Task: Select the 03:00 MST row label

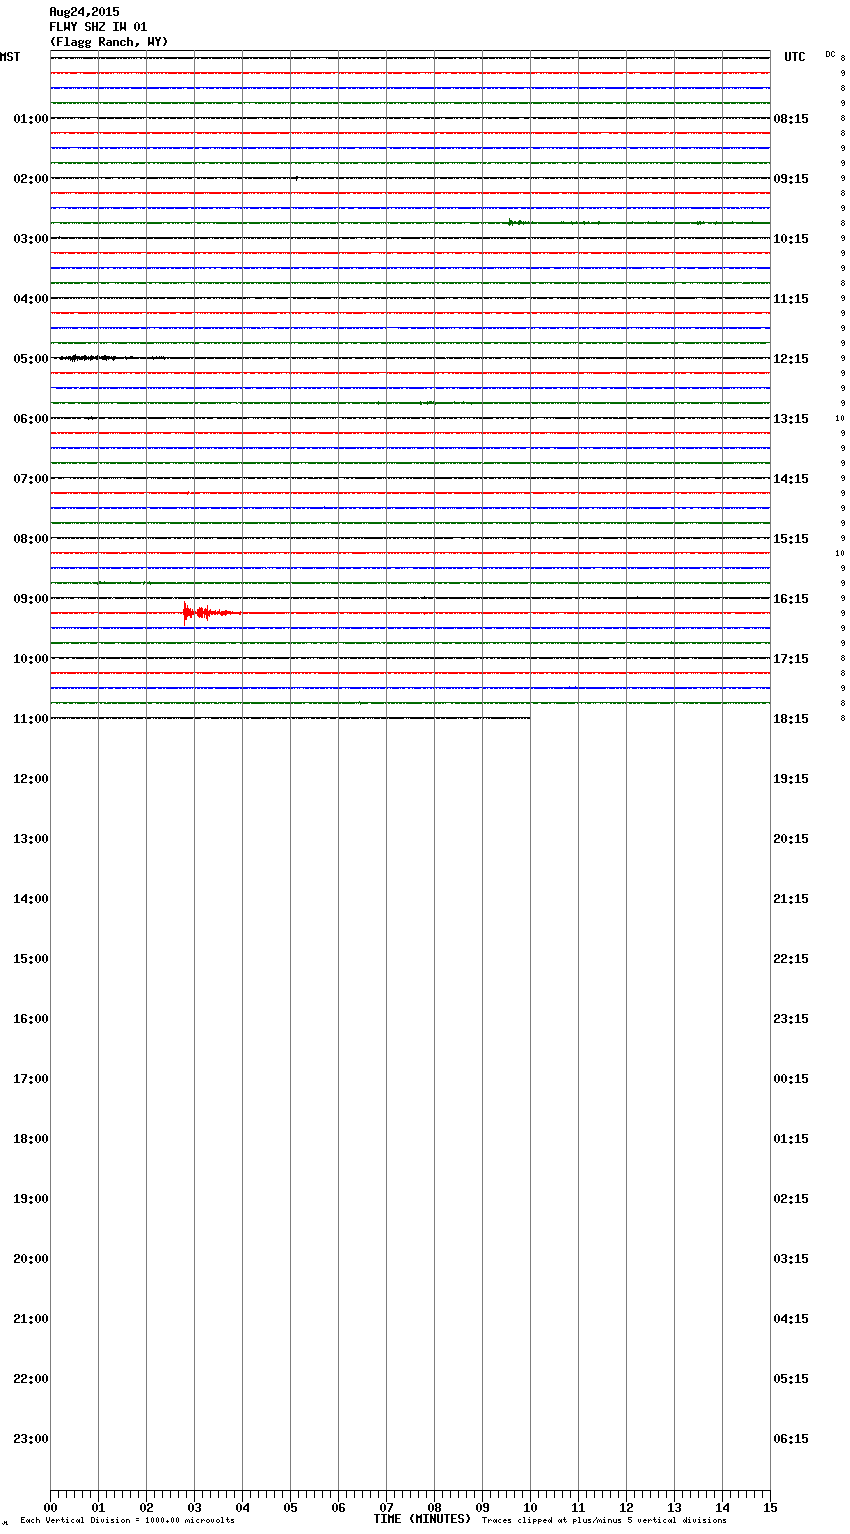Action: [30, 239]
